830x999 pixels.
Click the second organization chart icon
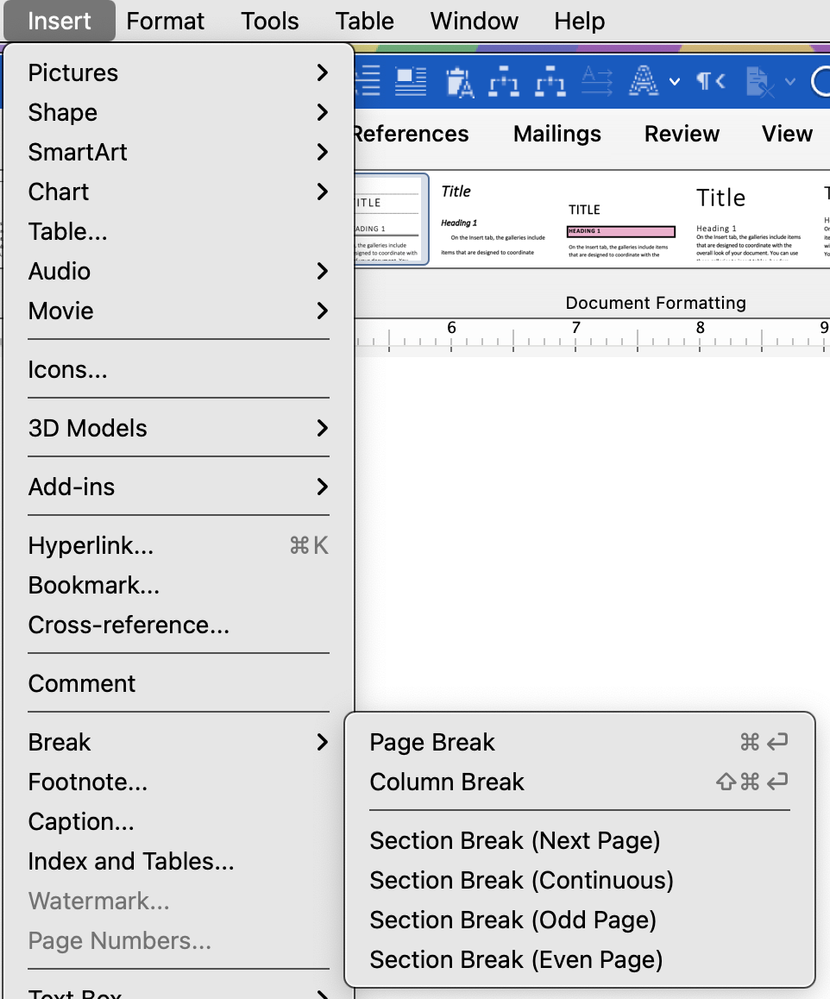550,81
